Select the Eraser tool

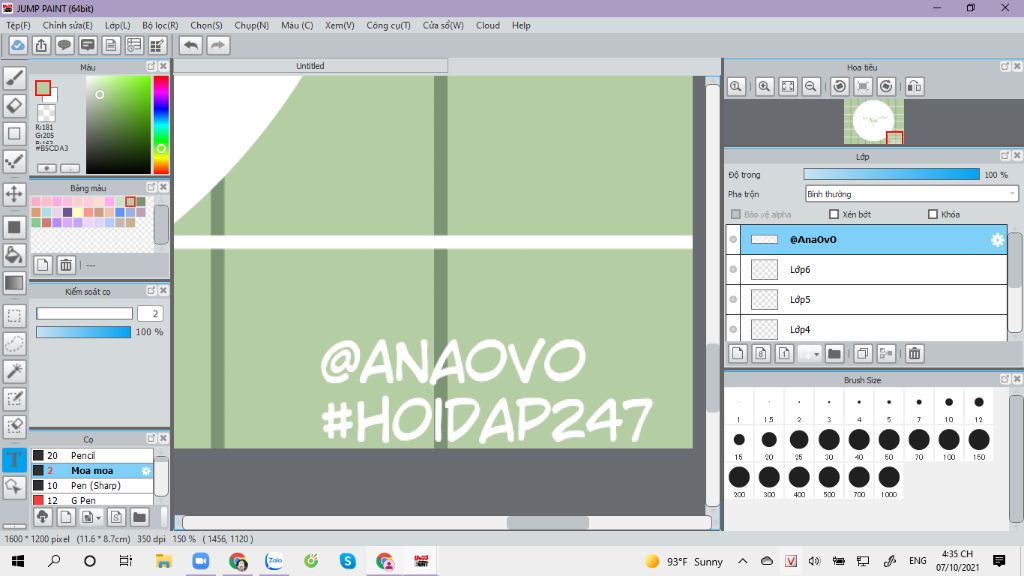(14, 106)
